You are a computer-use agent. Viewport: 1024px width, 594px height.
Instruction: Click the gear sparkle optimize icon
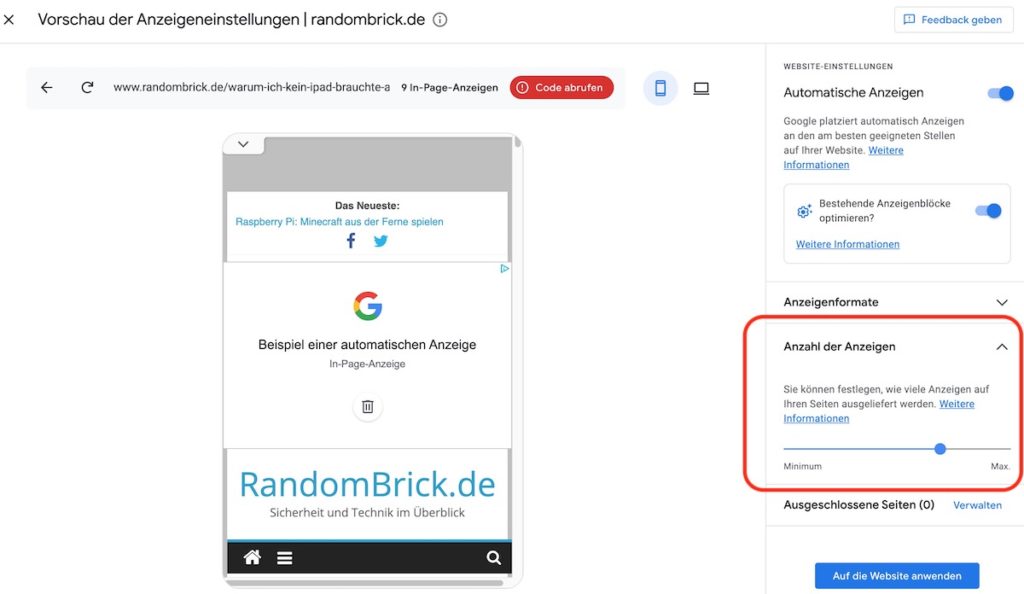pyautogui.click(x=804, y=211)
